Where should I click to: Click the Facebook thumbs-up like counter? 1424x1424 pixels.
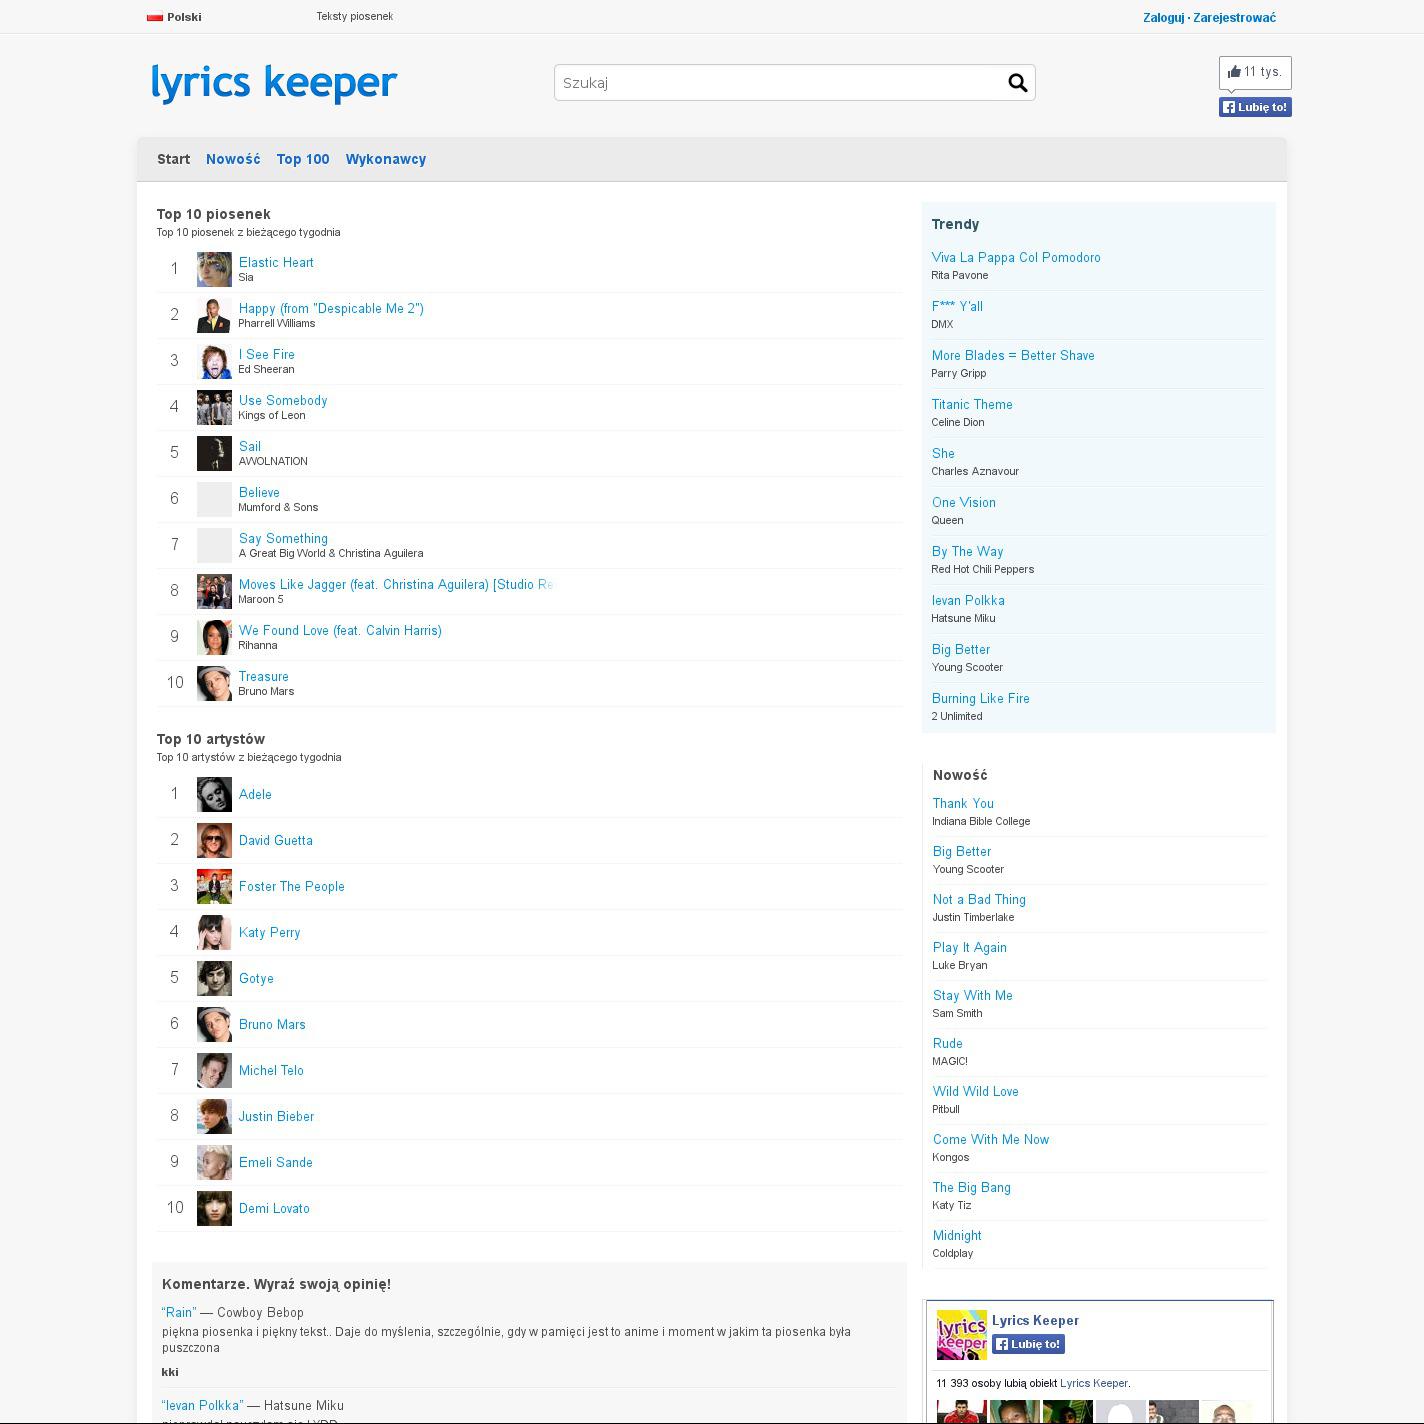coord(1254,72)
